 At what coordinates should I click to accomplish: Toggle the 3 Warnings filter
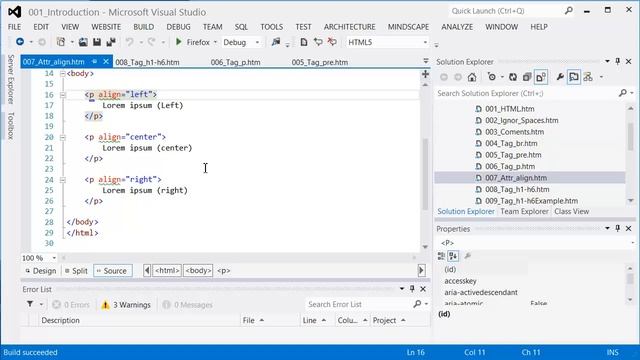point(126,304)
